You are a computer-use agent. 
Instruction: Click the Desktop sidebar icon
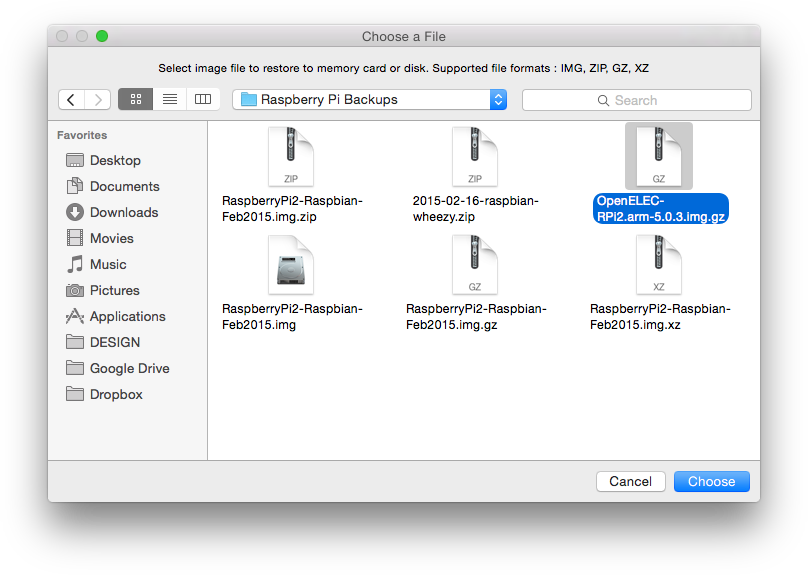75,160
